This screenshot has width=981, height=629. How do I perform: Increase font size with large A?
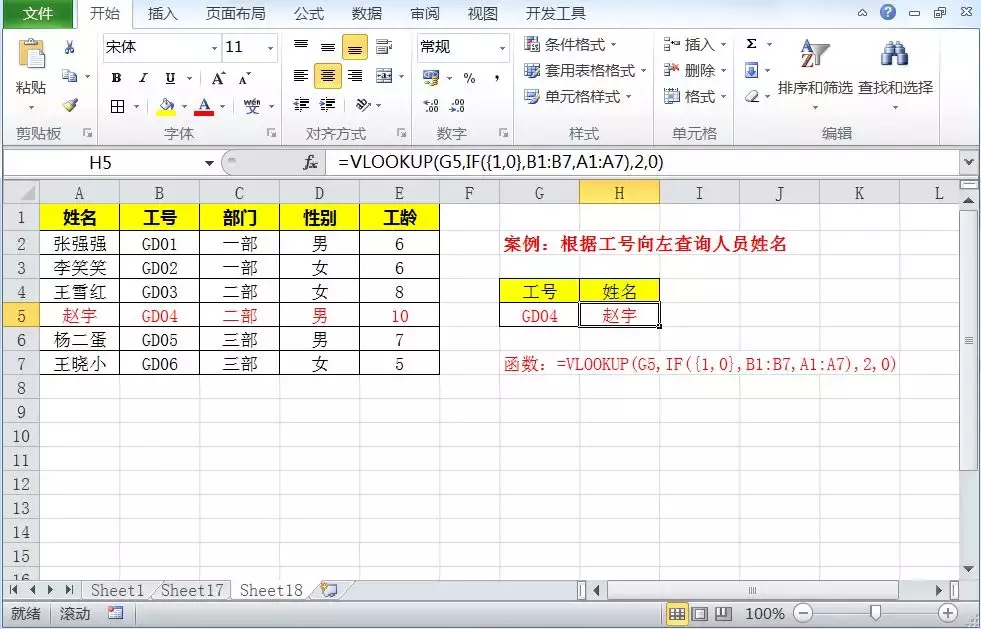218,78
